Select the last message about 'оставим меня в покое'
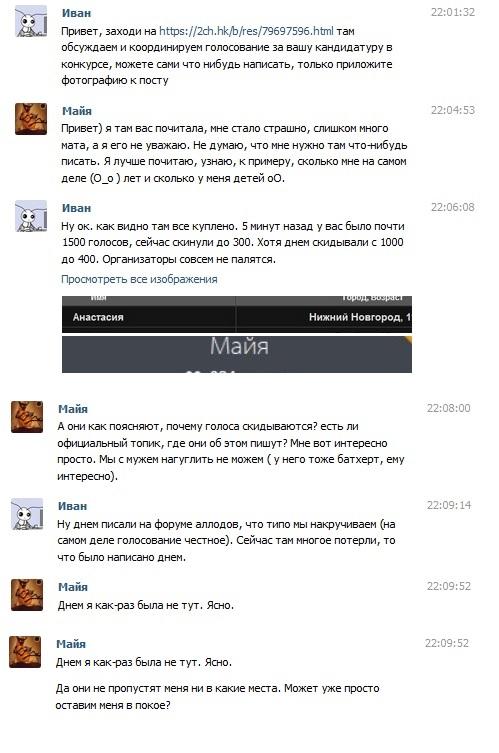 [217, 697]
